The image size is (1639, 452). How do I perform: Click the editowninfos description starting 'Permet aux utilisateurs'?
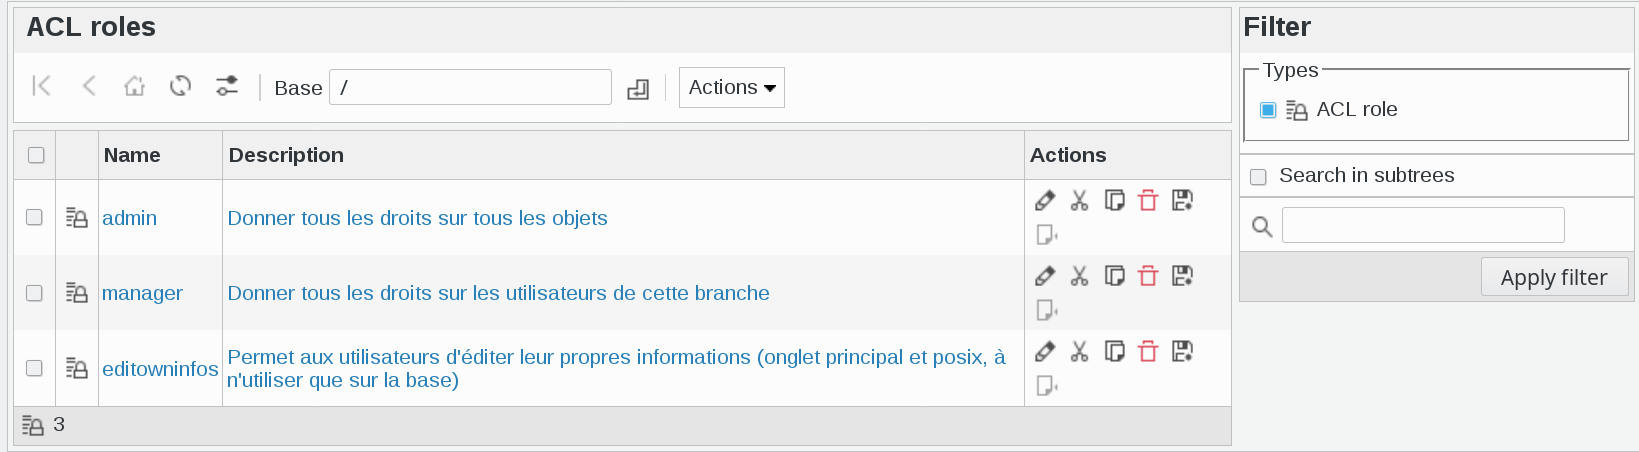(616, 368)
